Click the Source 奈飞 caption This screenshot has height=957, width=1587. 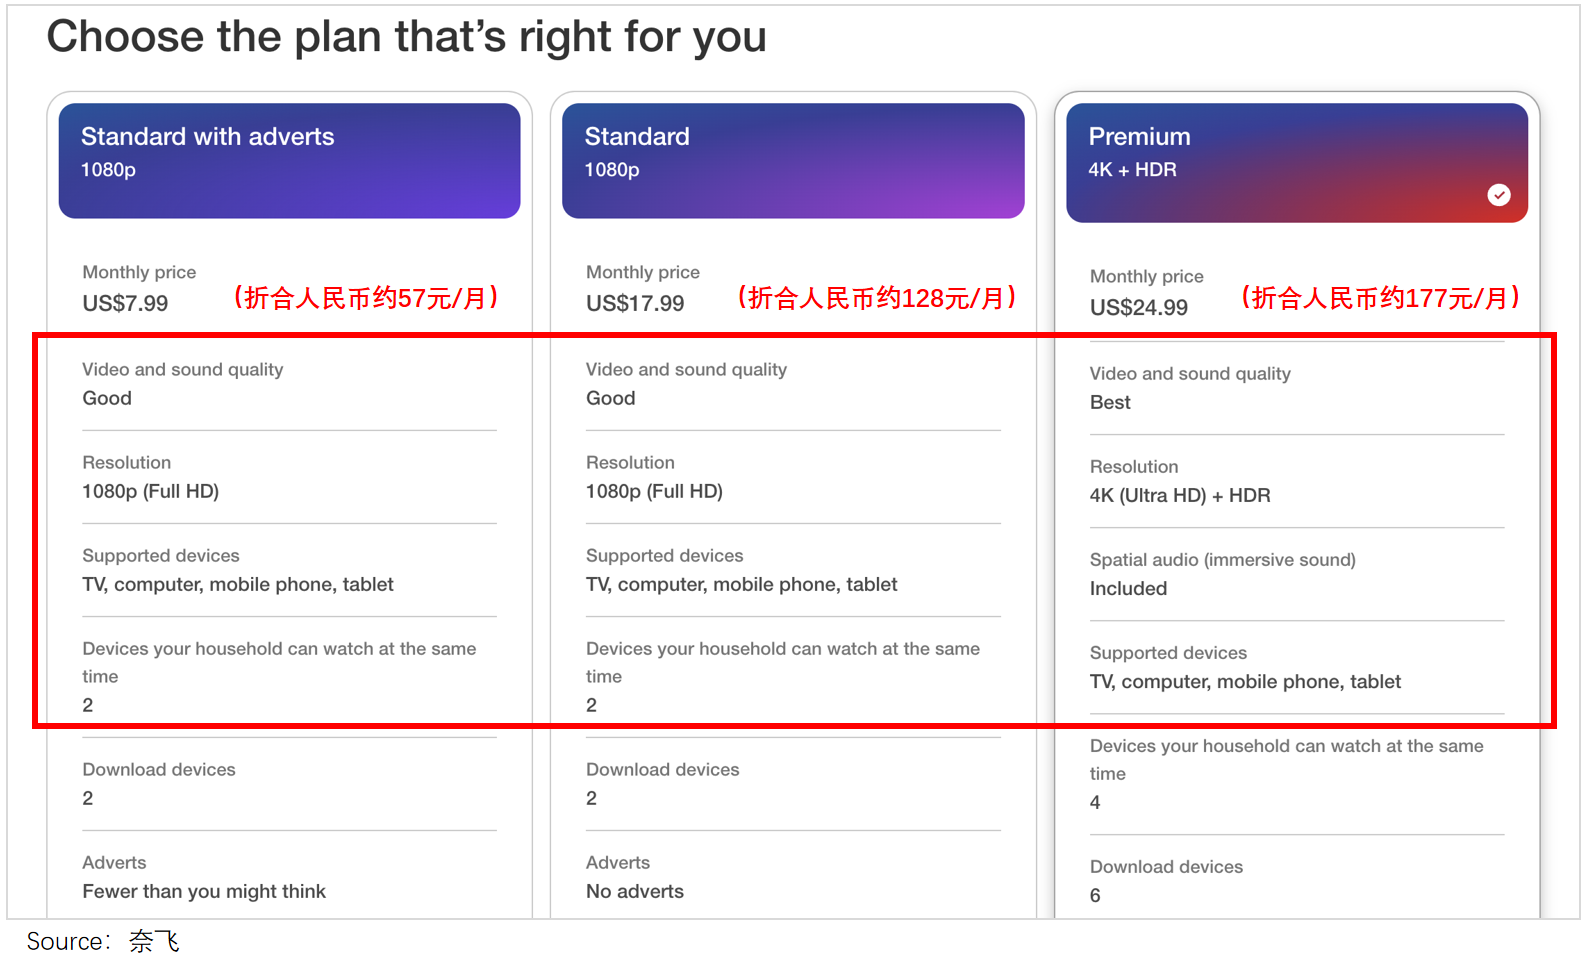point(103,941)
